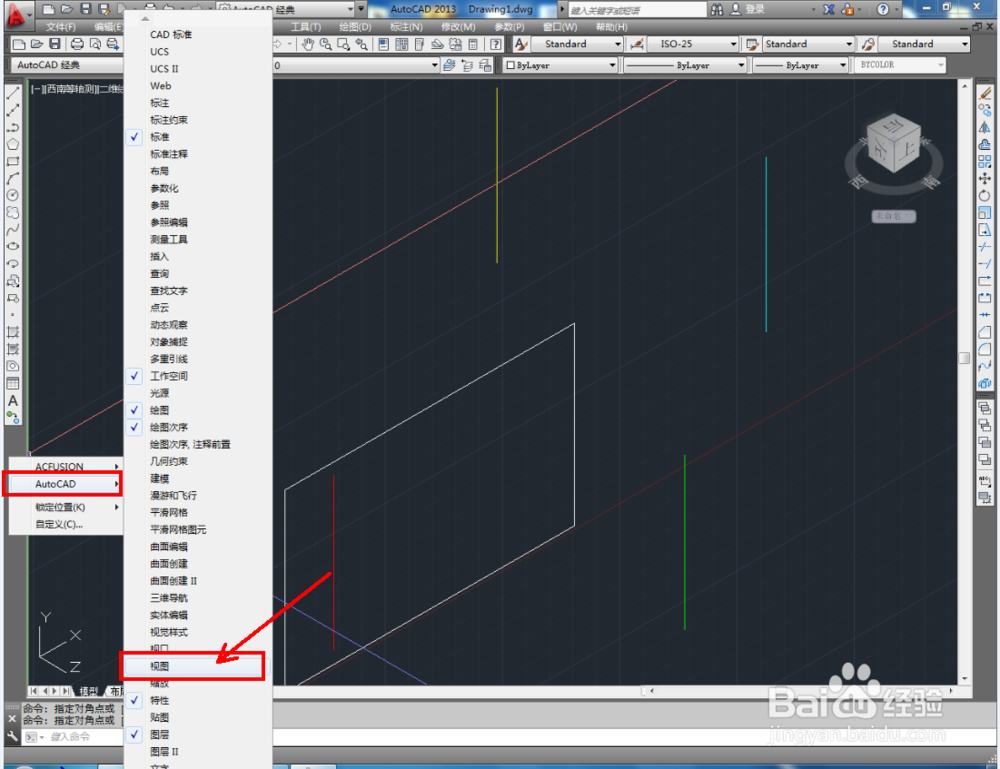The height and width of the screenshot is (769, 1000).
Task: Select the Polygon draw tool
Action: (13, 145)
